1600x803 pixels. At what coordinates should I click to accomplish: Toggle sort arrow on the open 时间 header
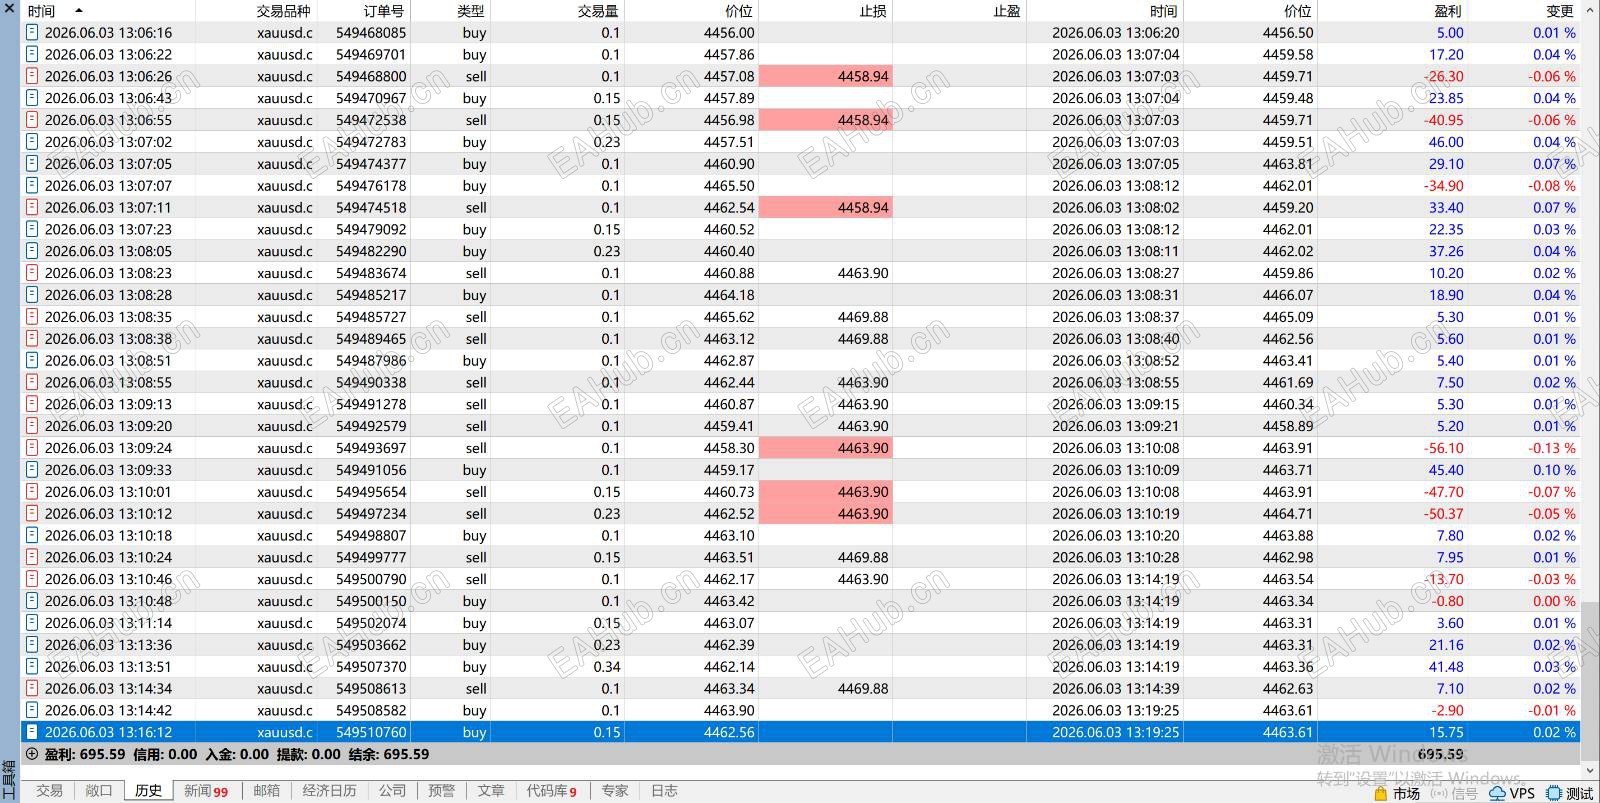click(78, 10)
